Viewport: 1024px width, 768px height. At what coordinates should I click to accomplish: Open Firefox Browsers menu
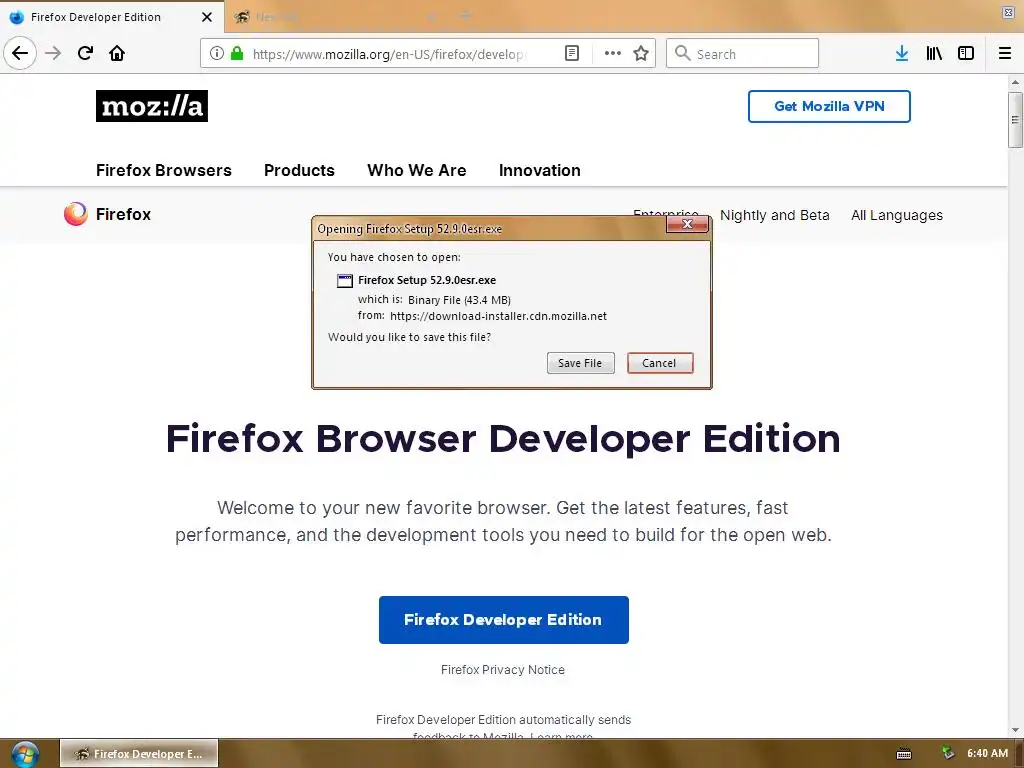[163, 170]
